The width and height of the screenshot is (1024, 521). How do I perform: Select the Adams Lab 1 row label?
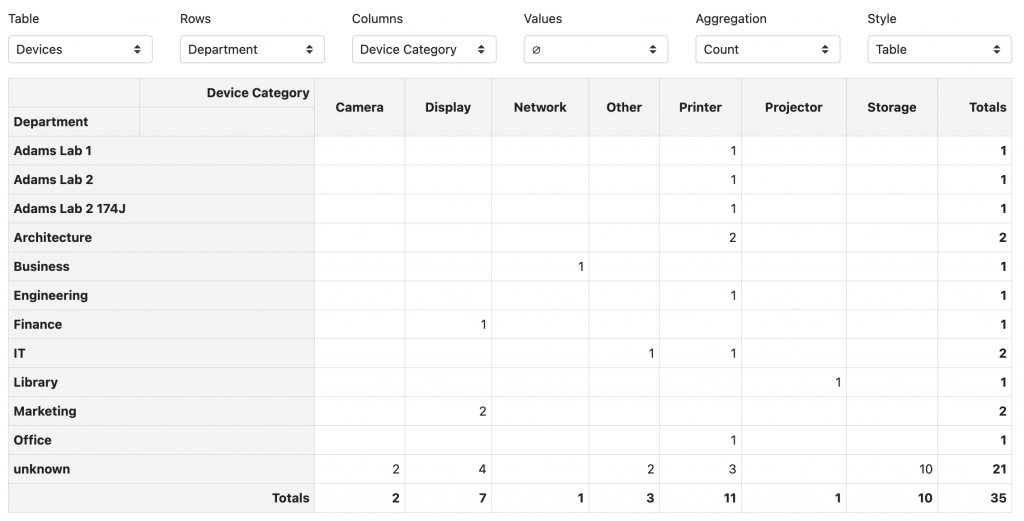click(53, 151)
